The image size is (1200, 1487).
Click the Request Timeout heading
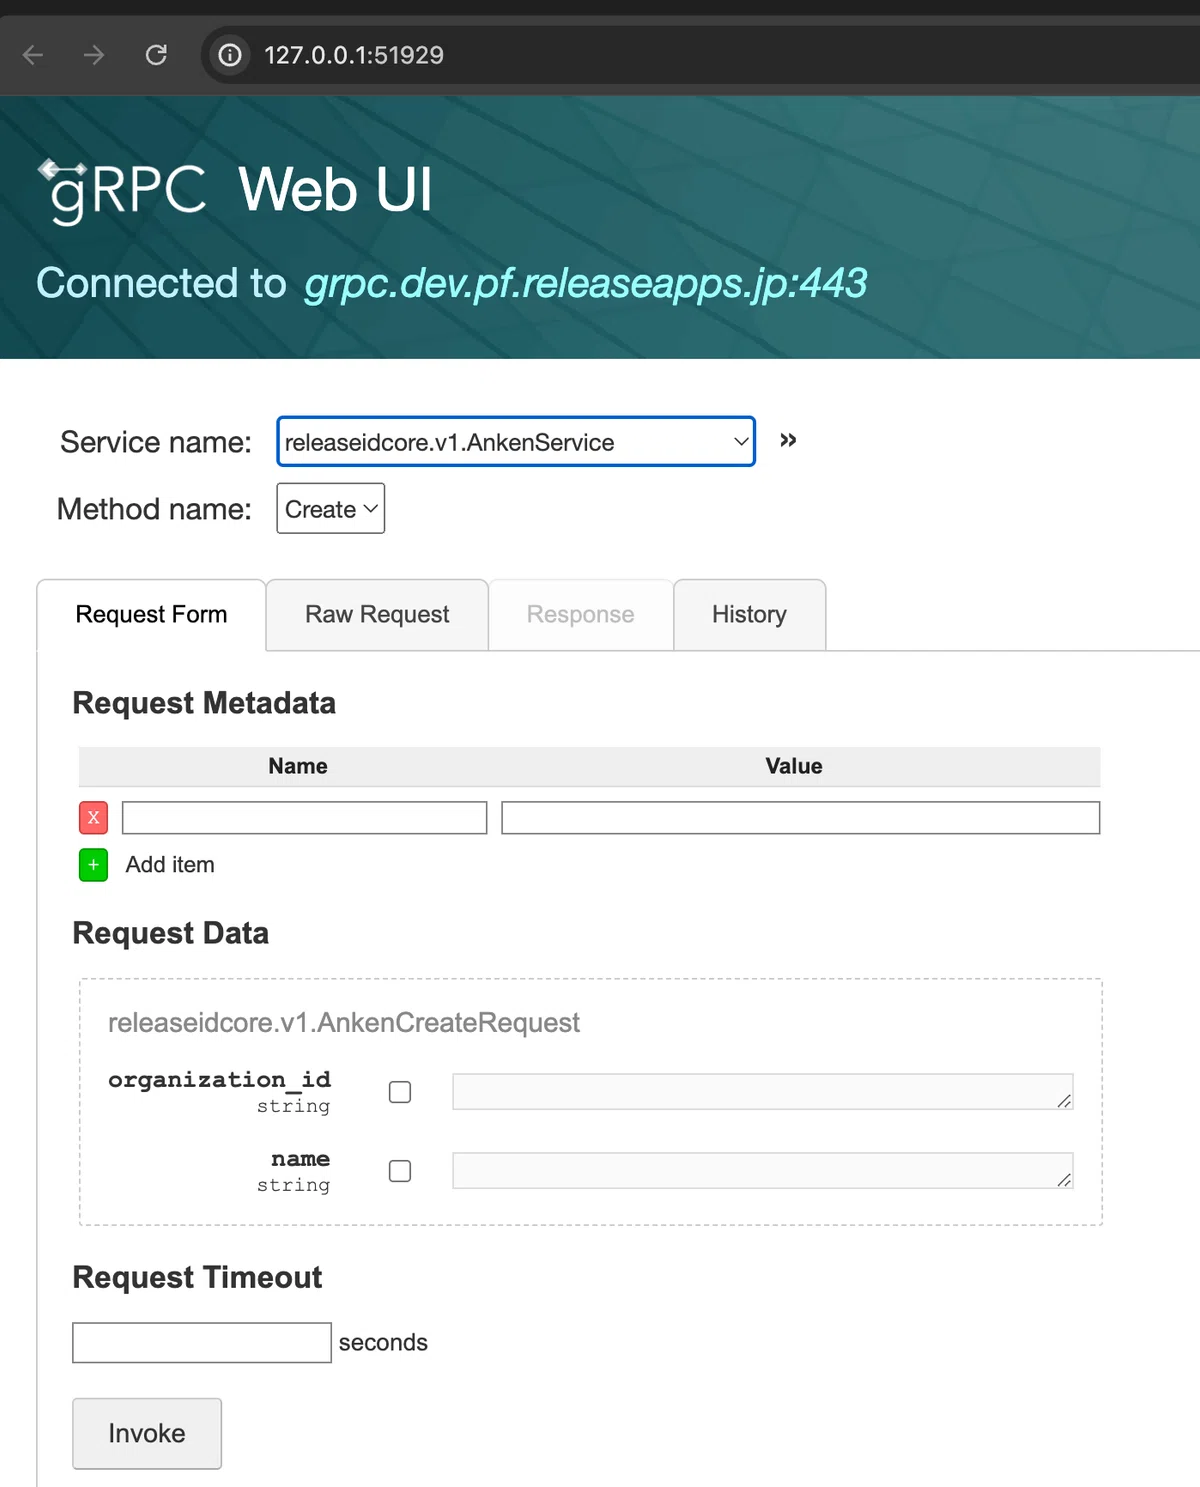pyautogui.click(x=197, y=1278)
